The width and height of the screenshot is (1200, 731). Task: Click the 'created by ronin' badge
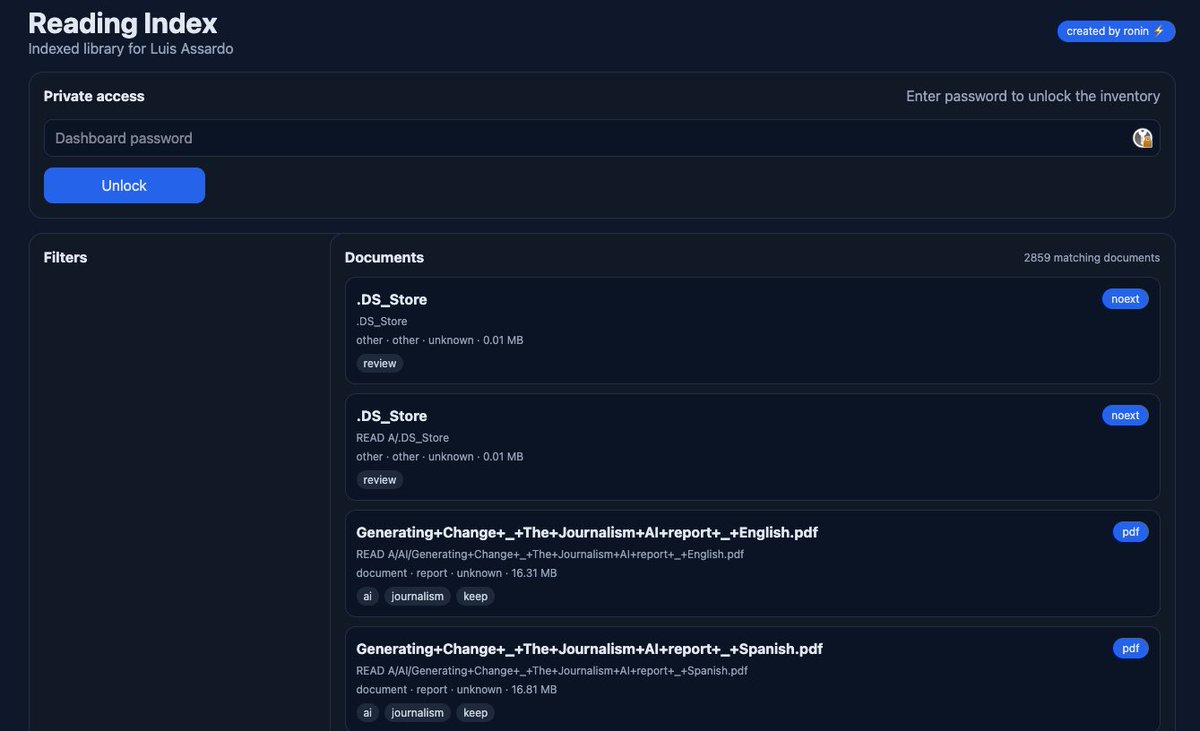1116,31
